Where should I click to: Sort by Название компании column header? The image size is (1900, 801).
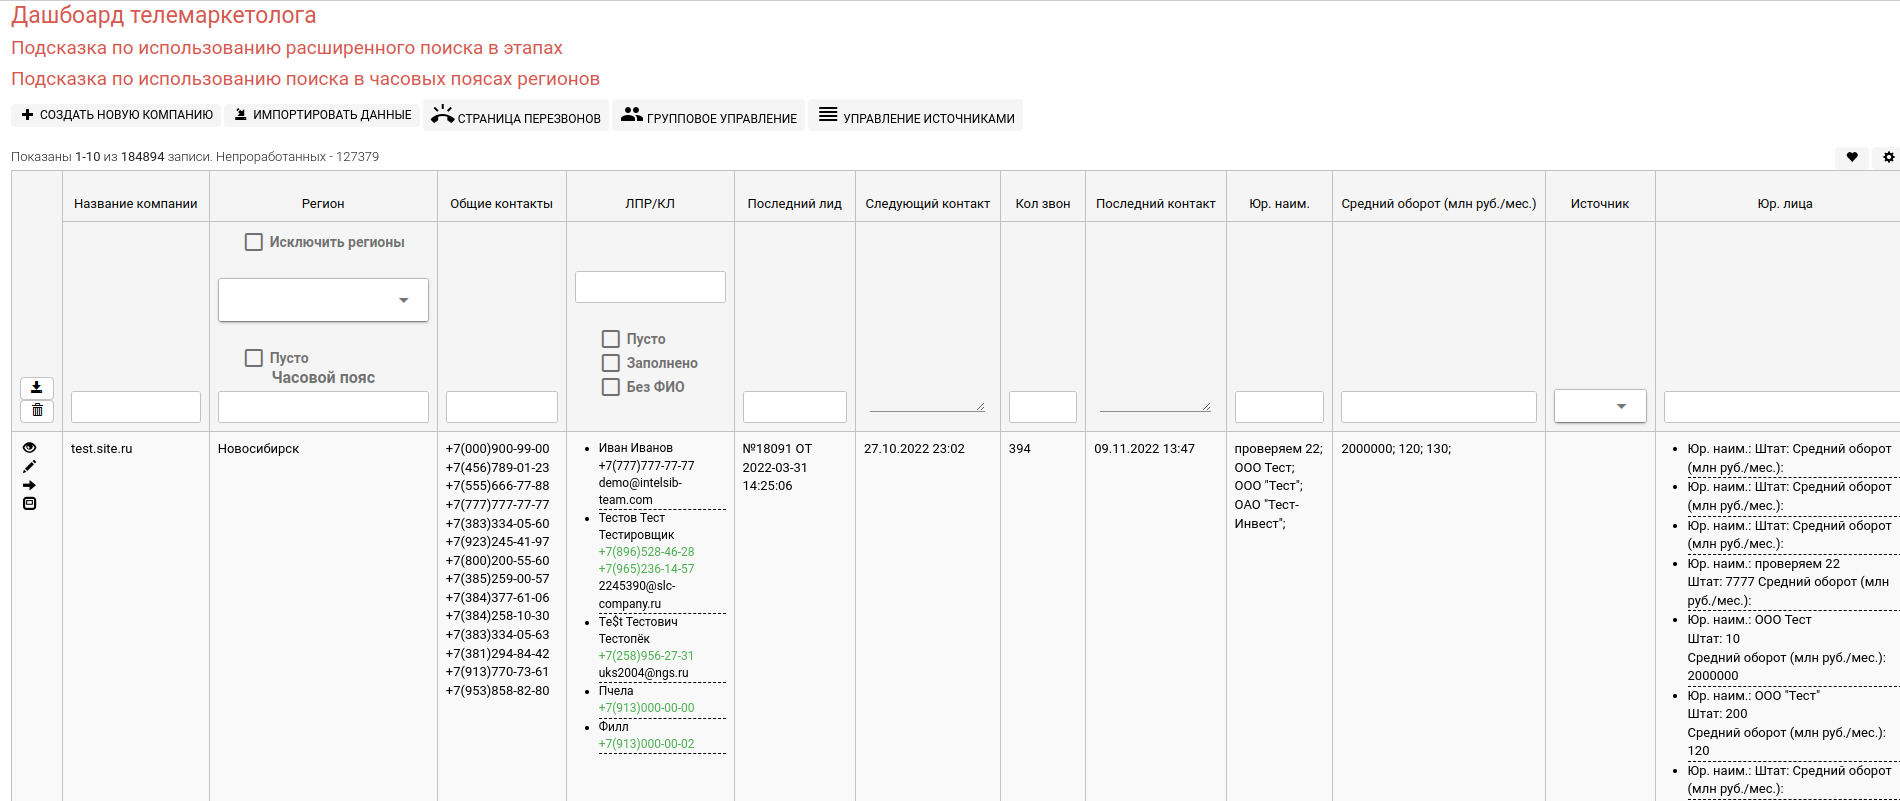click(x=136, y=204)
